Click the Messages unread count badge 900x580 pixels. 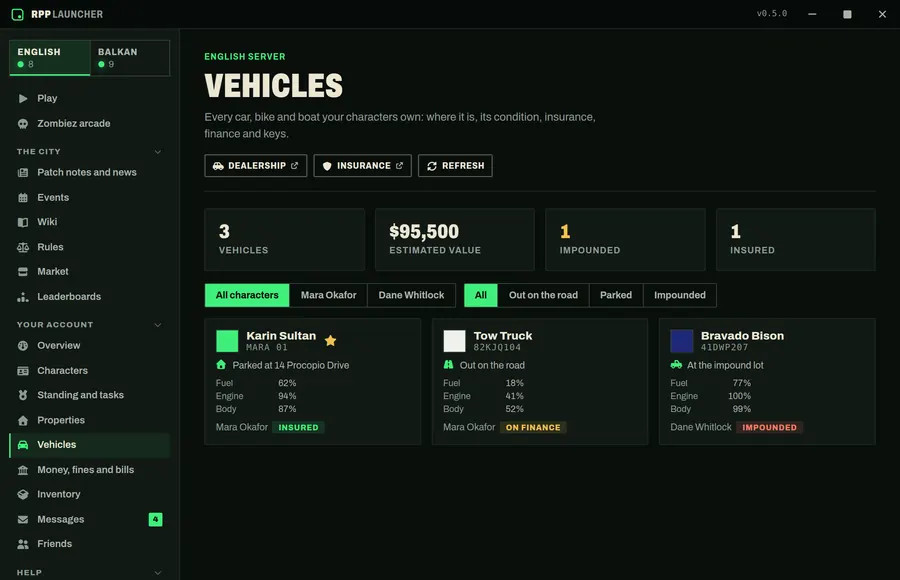tap(156, 519)
